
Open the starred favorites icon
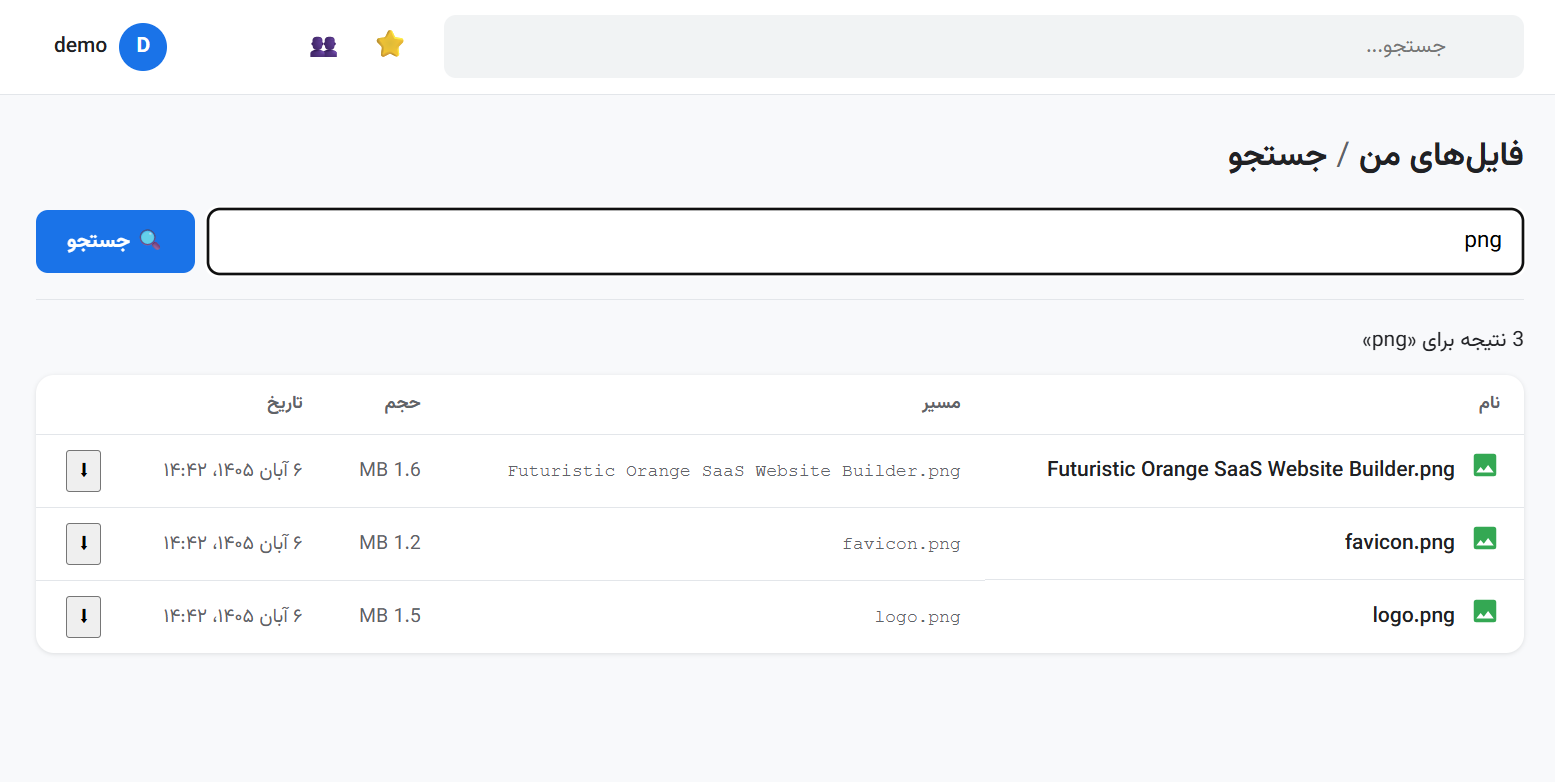click(x=390, y=45)
